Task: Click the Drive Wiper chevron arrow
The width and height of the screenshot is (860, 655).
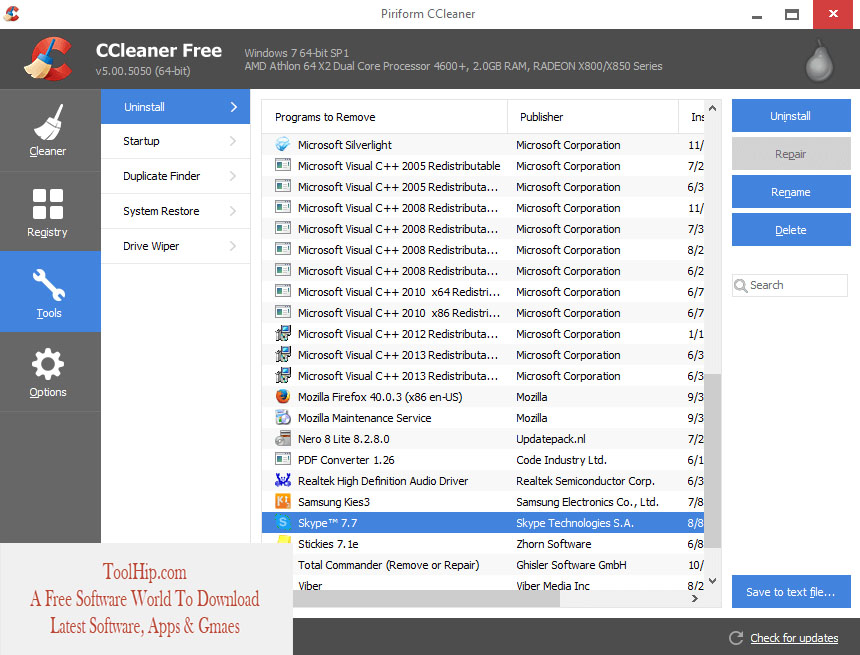Action: coord(233,246)
